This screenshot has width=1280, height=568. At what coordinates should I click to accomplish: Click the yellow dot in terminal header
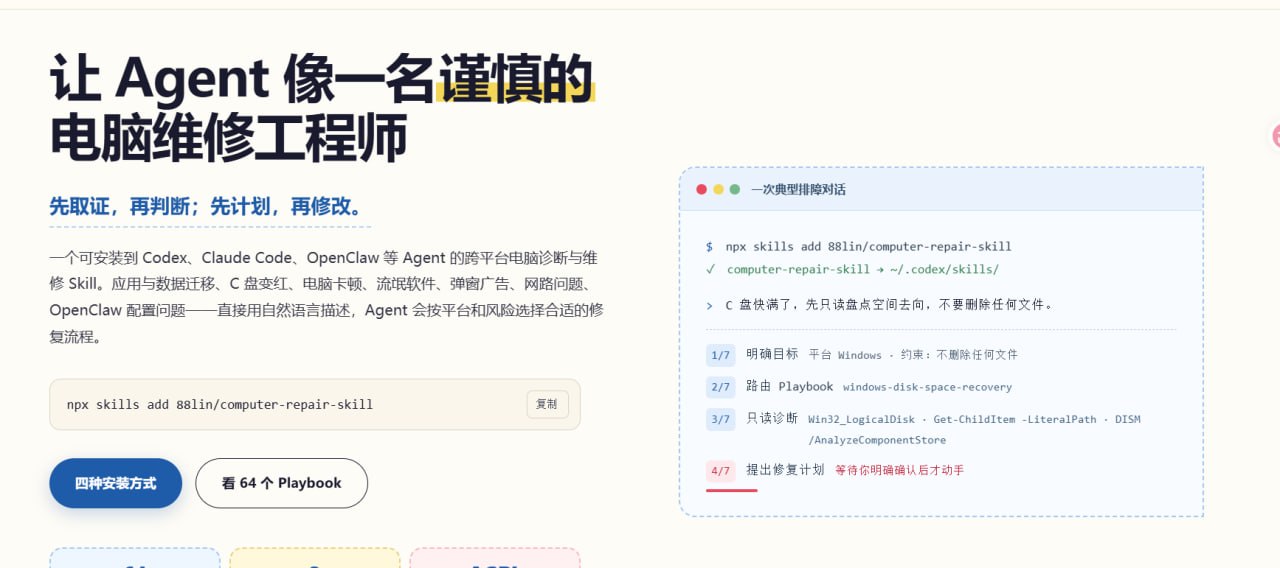(x=718, y=189)
